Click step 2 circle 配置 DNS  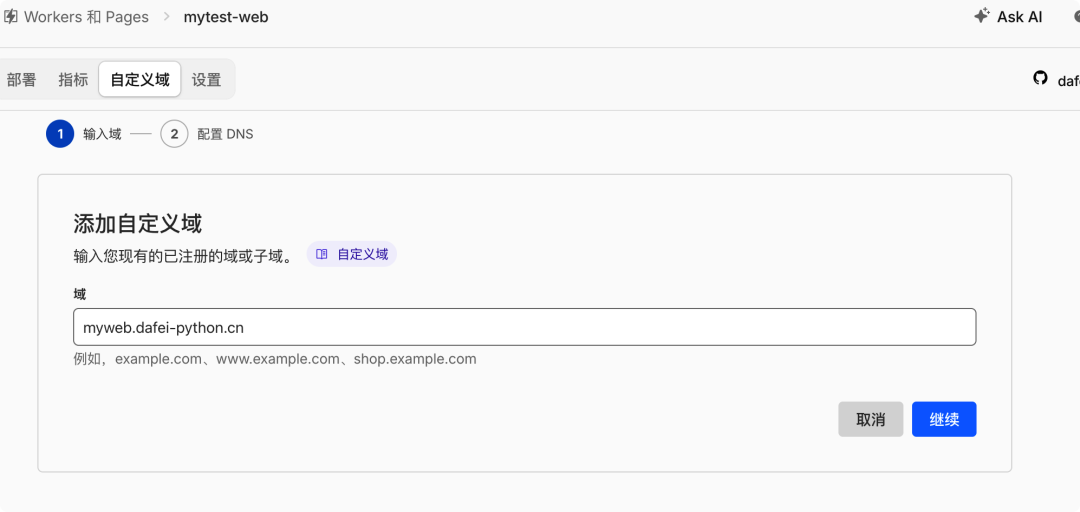pyautogui.click(x=174, y=134)
